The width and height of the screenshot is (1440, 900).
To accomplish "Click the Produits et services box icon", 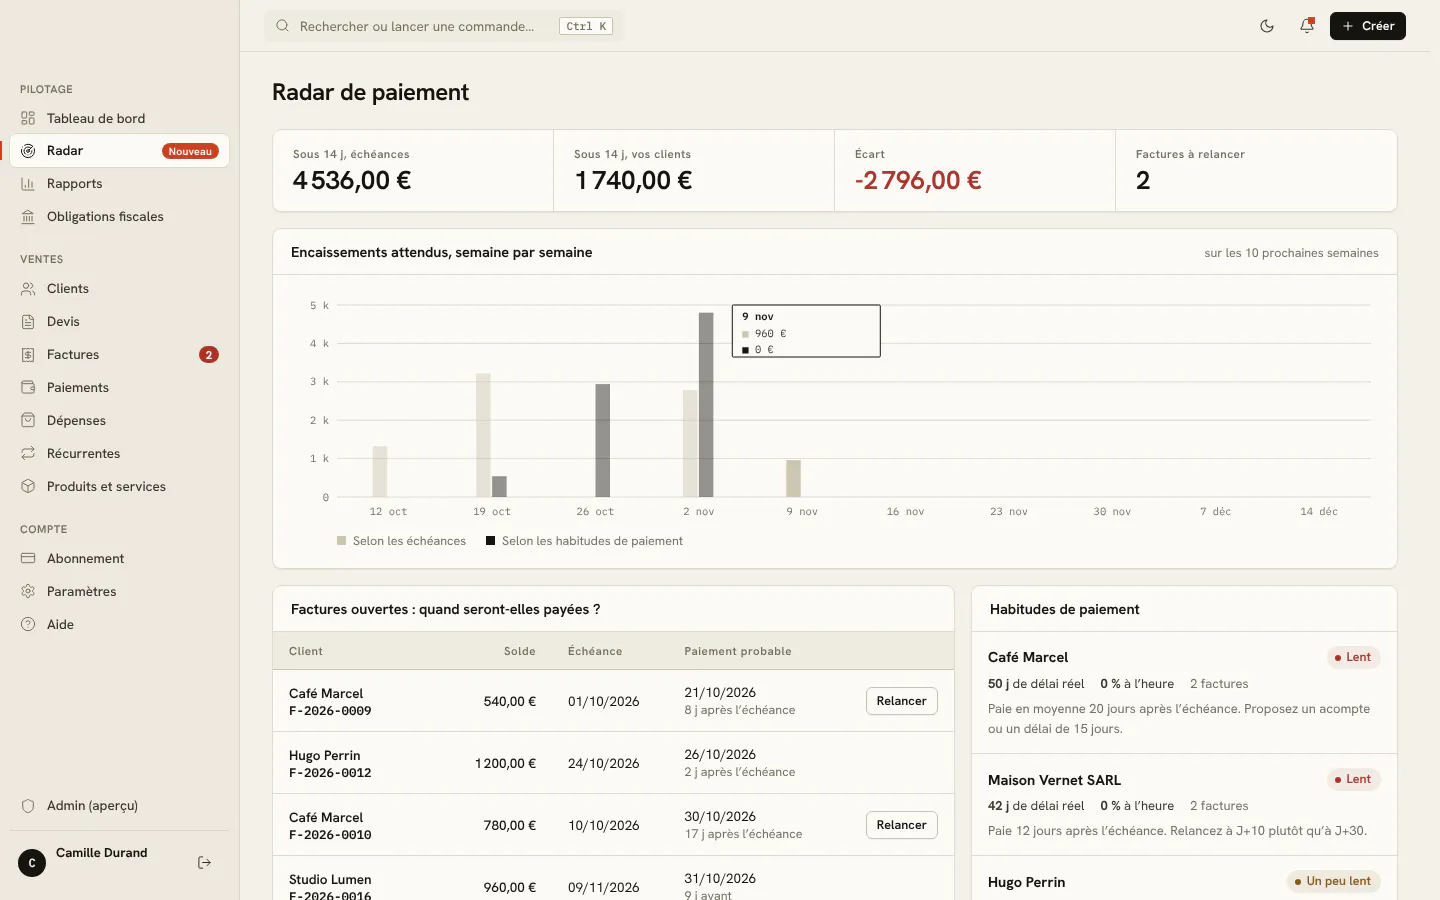I will click(28, 487).
